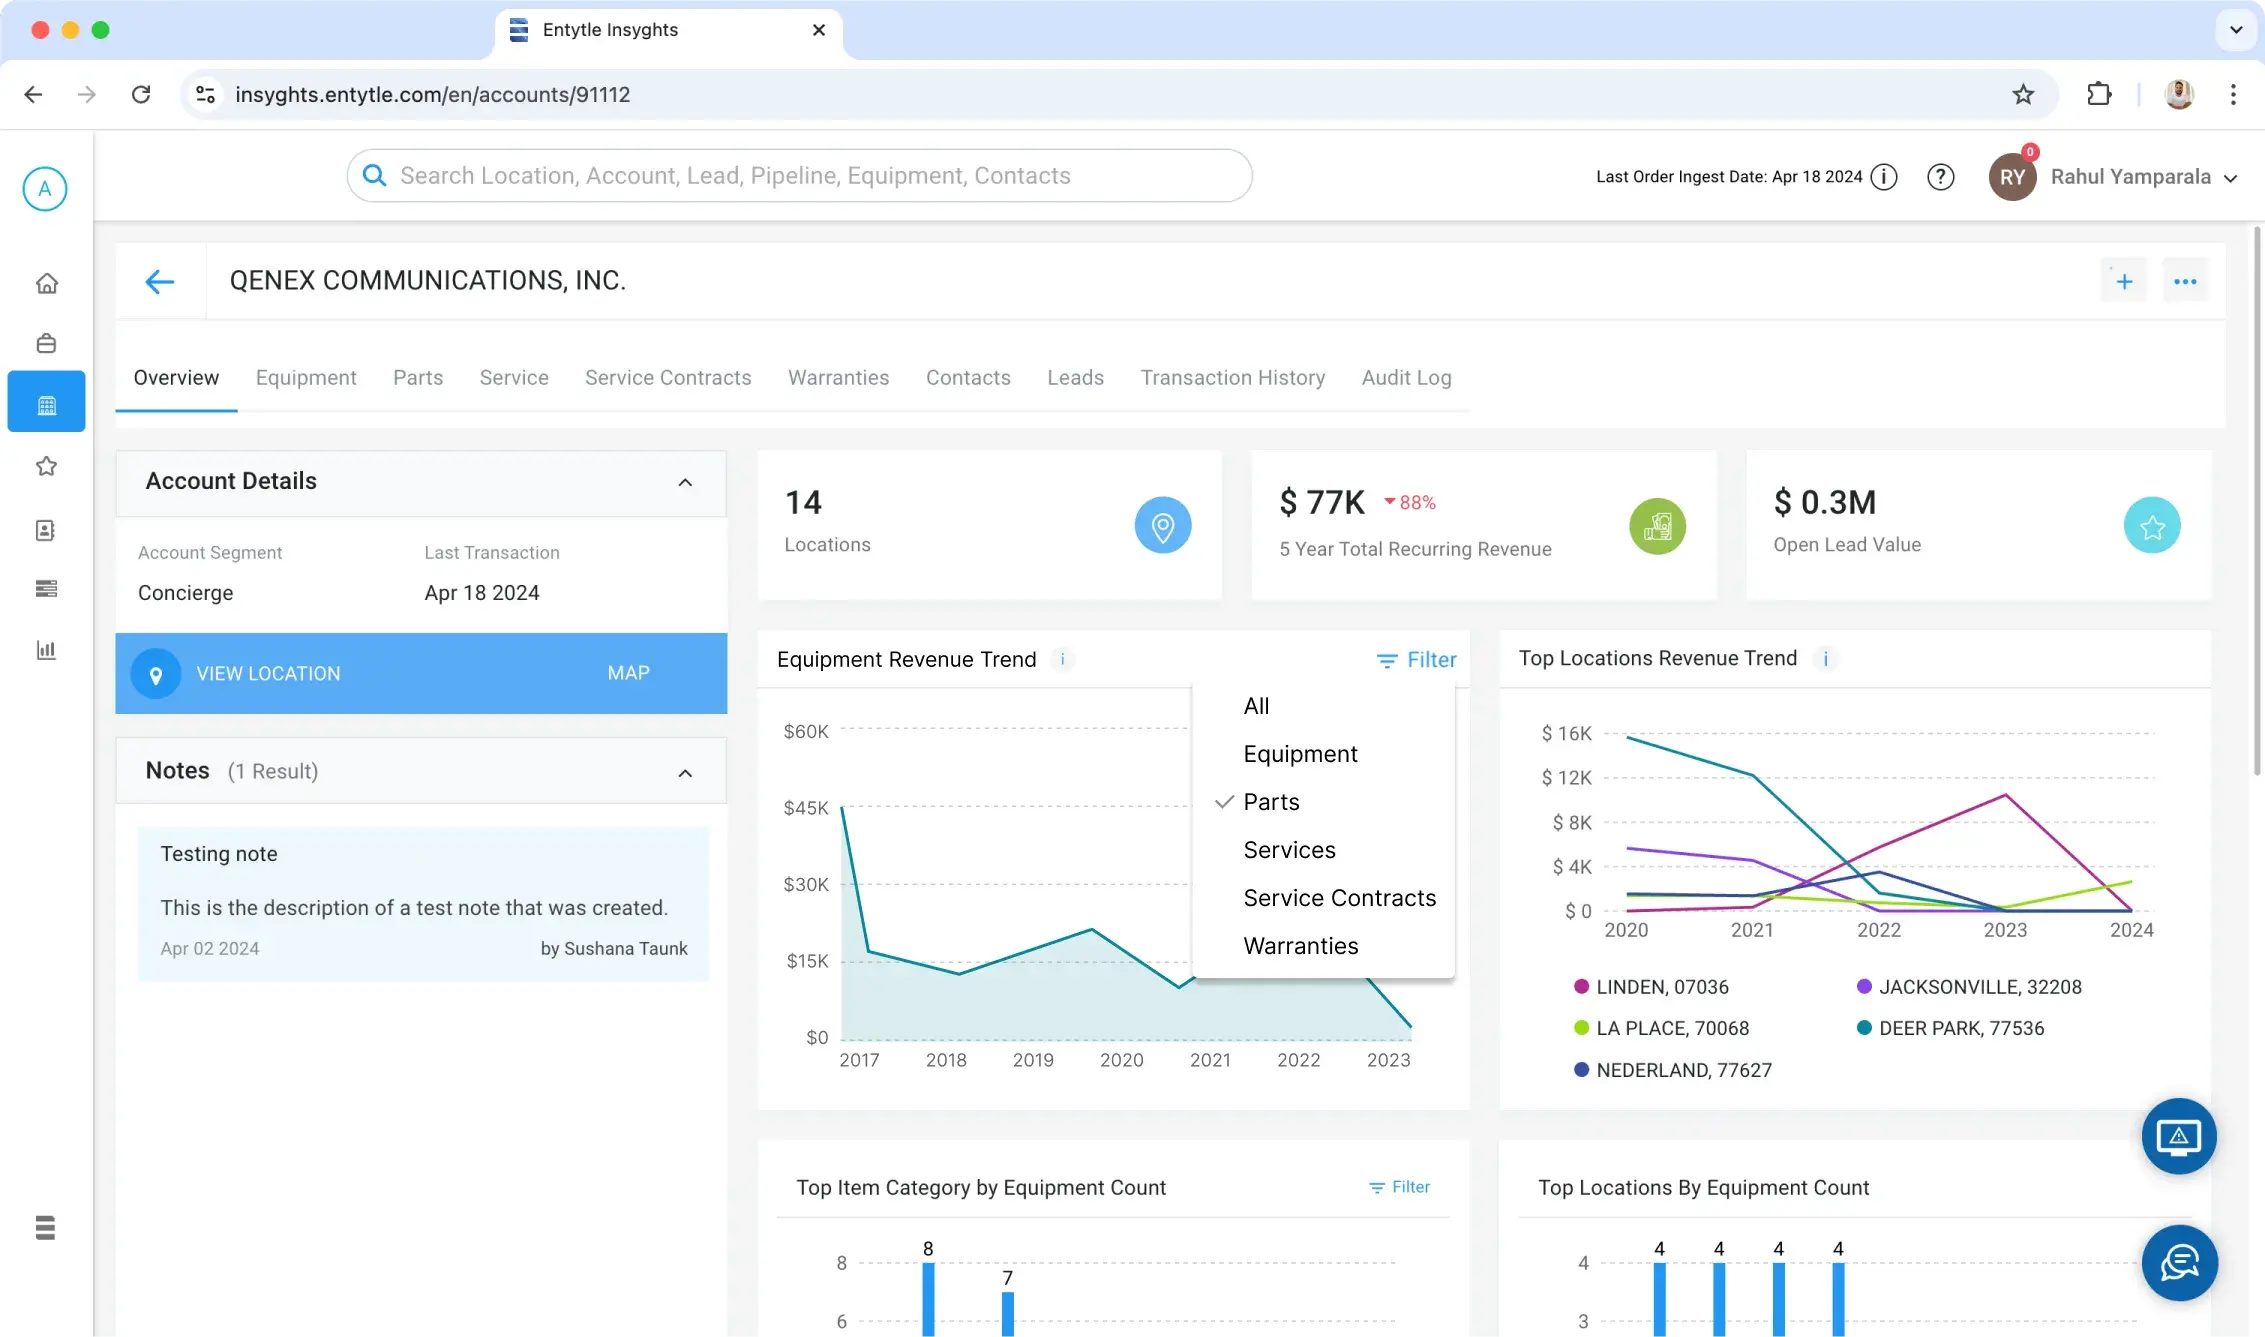
Task: Open Equipment Revenue Trend Filter
Action: [1416, 660]
